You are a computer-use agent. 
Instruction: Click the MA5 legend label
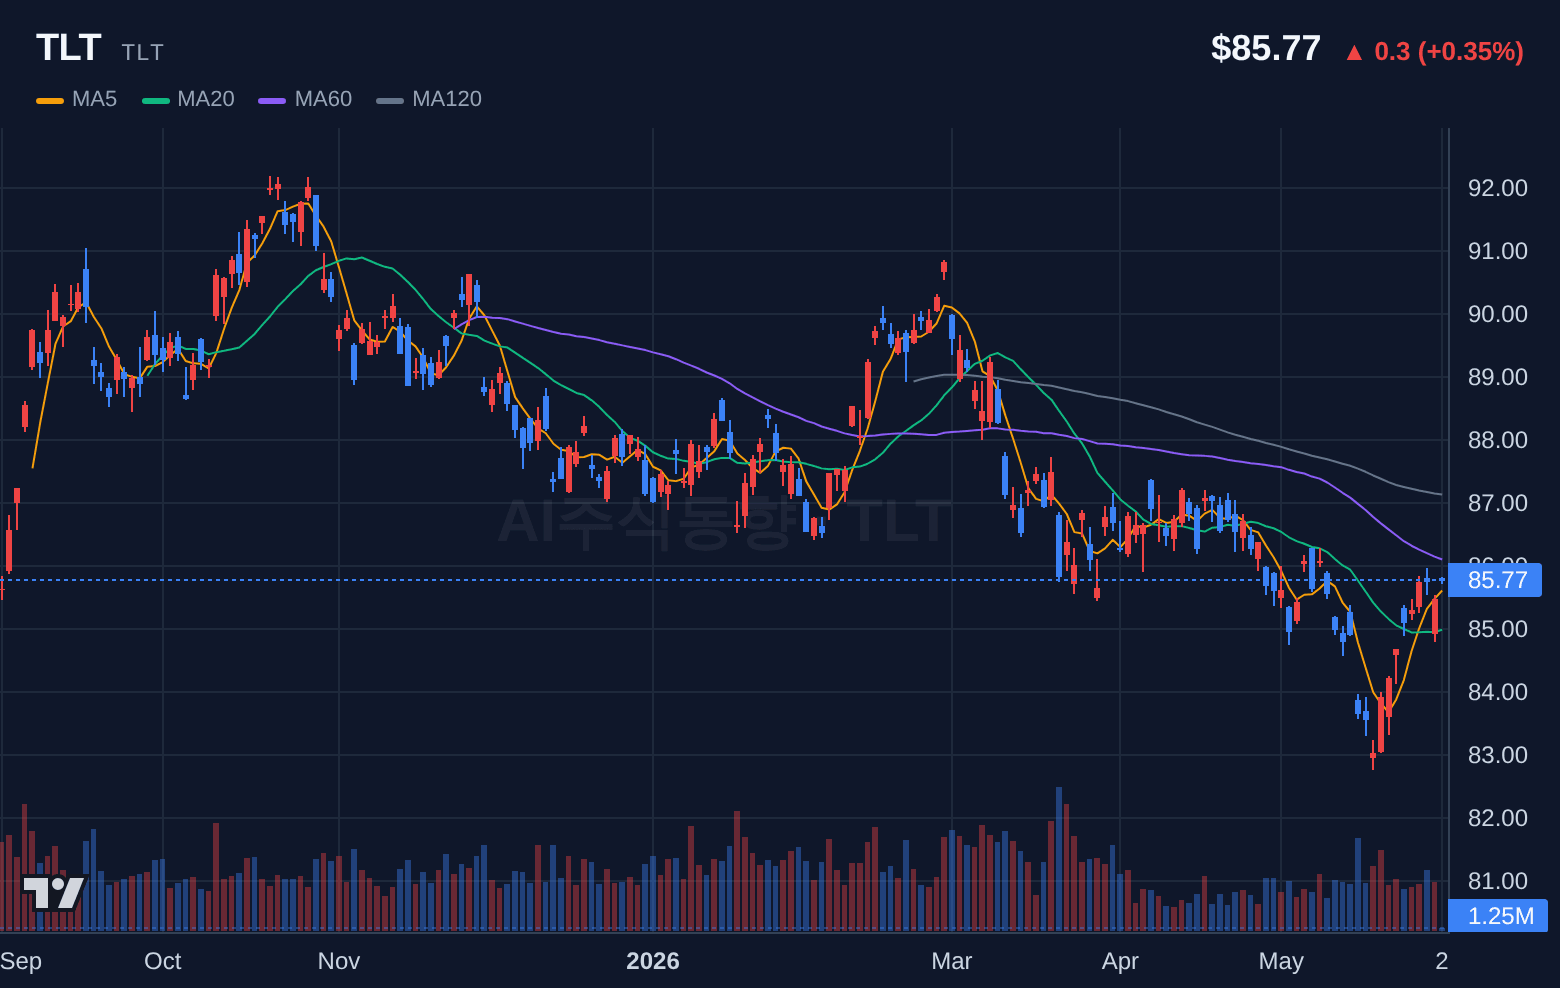pos(95,99)
